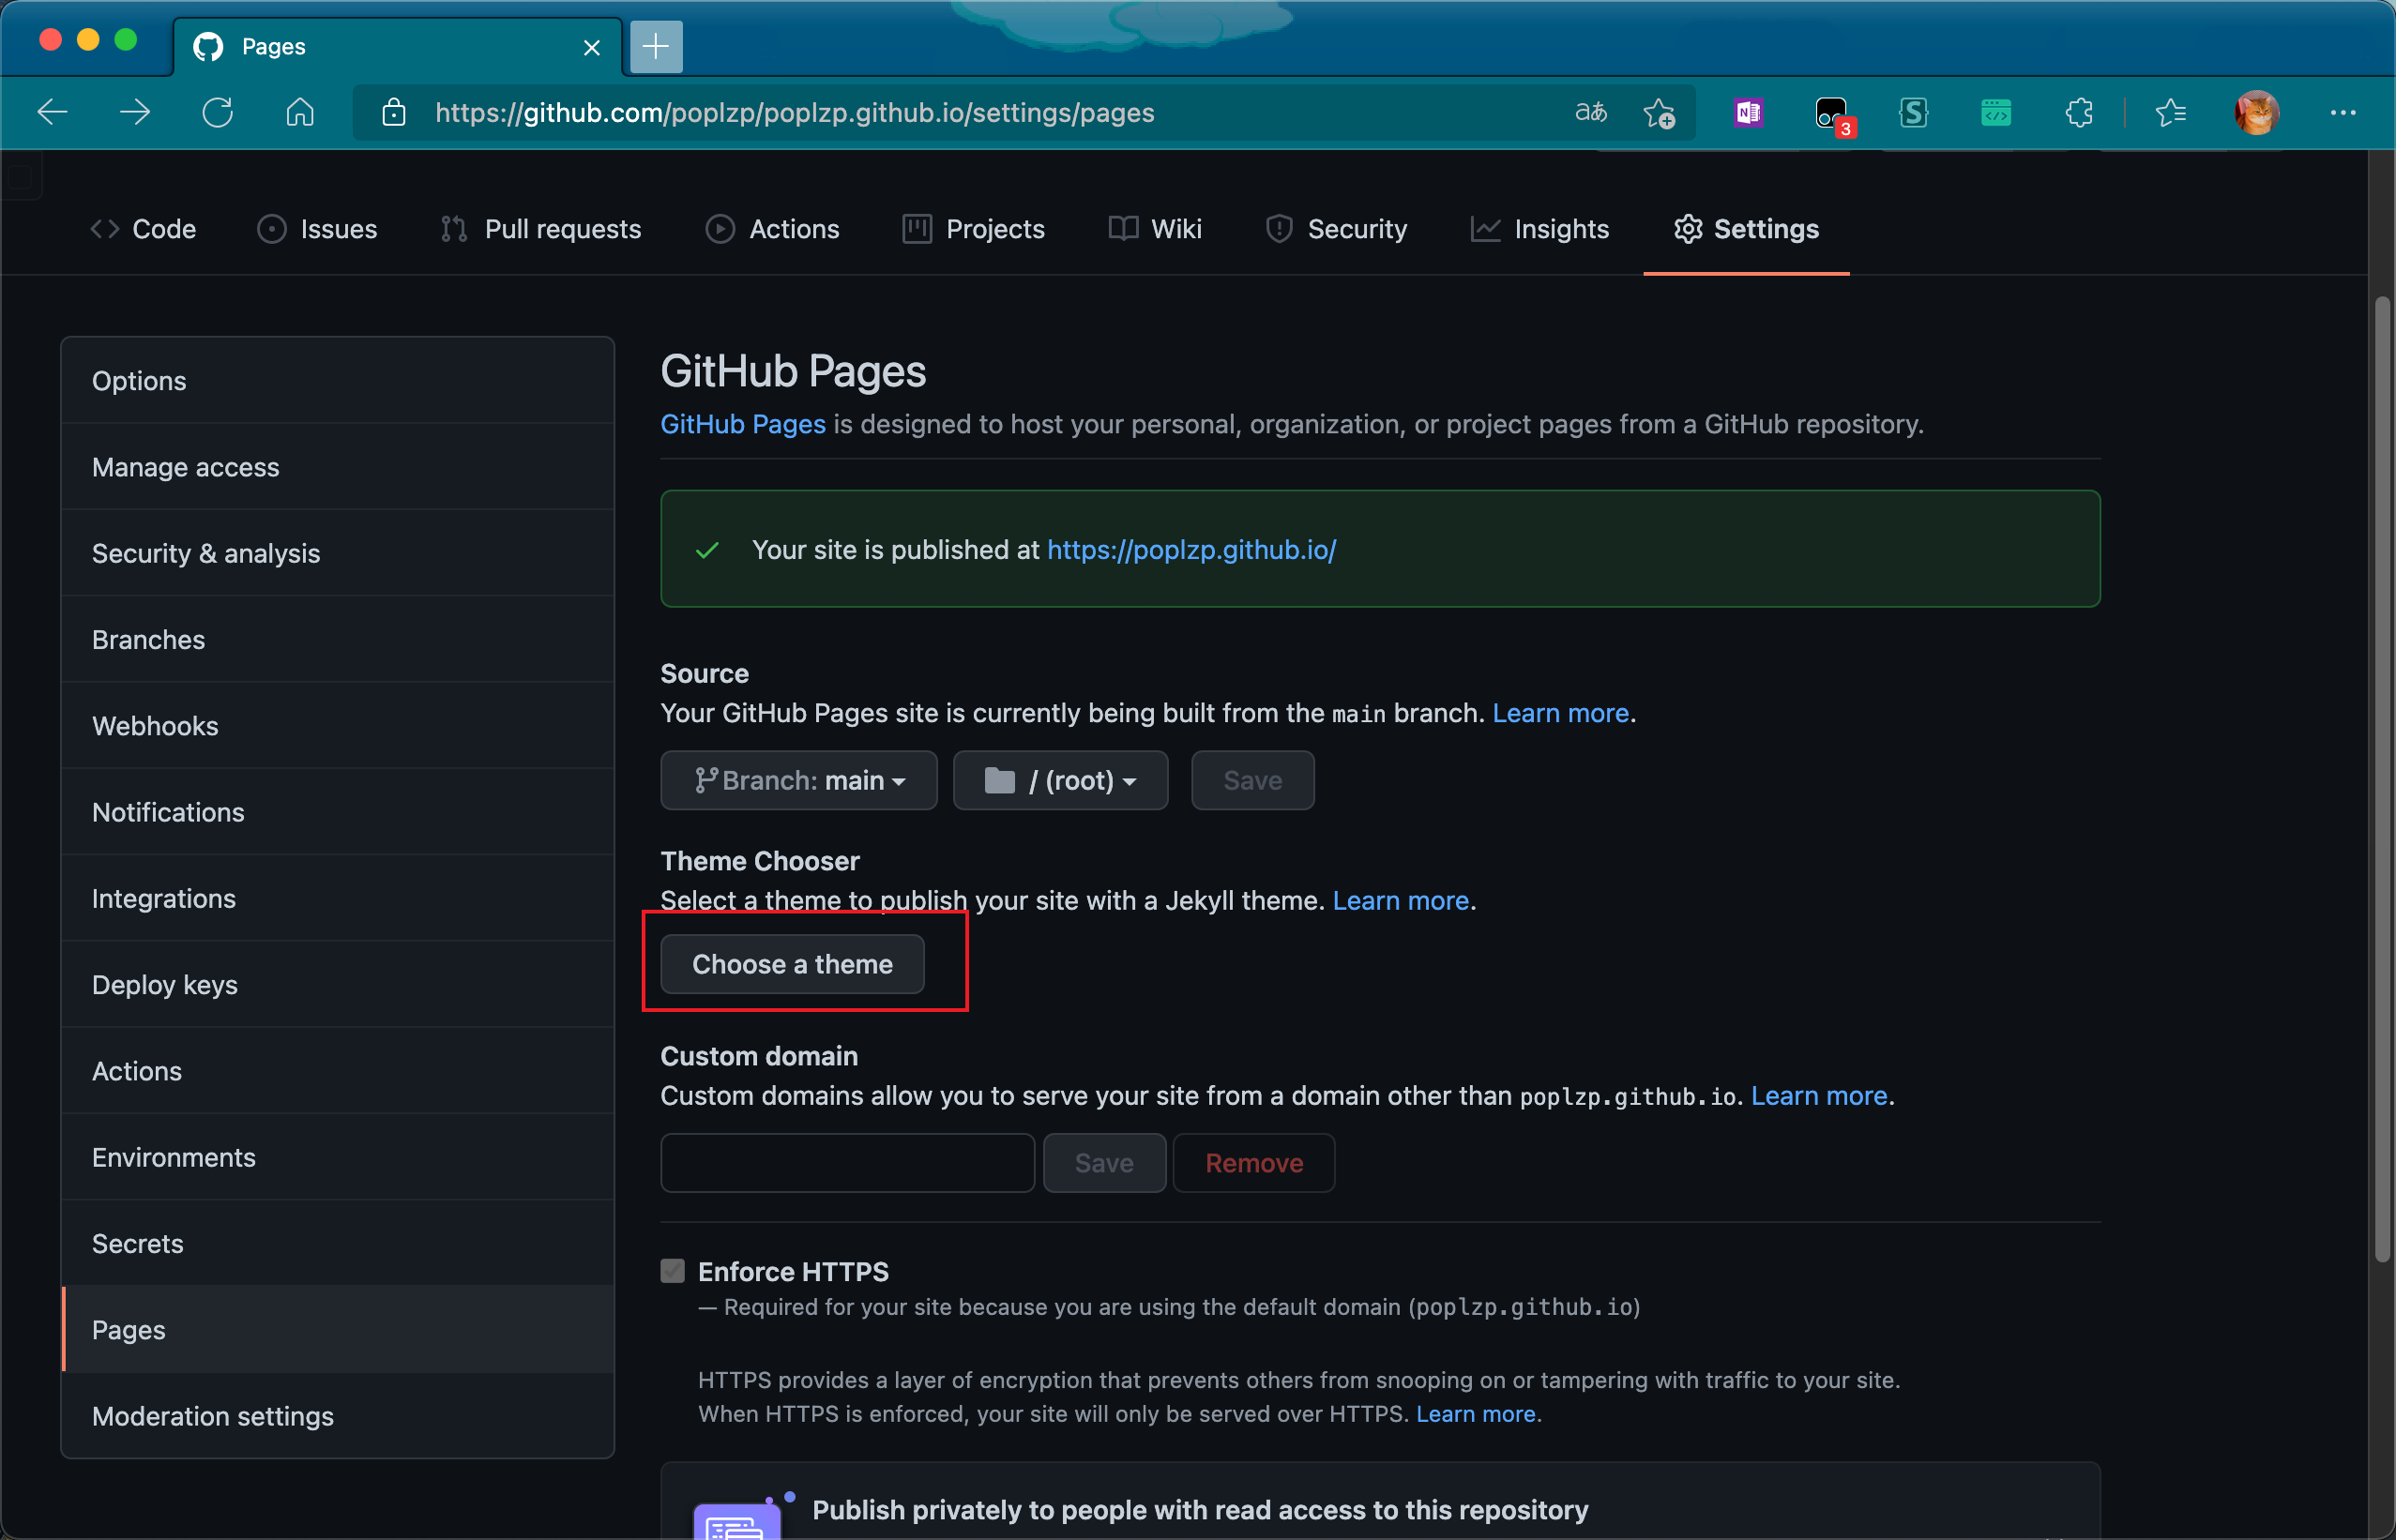Open Learn more link under Custom domain
This screenshot has height=1540, width=2396.
point(1819,1096)
